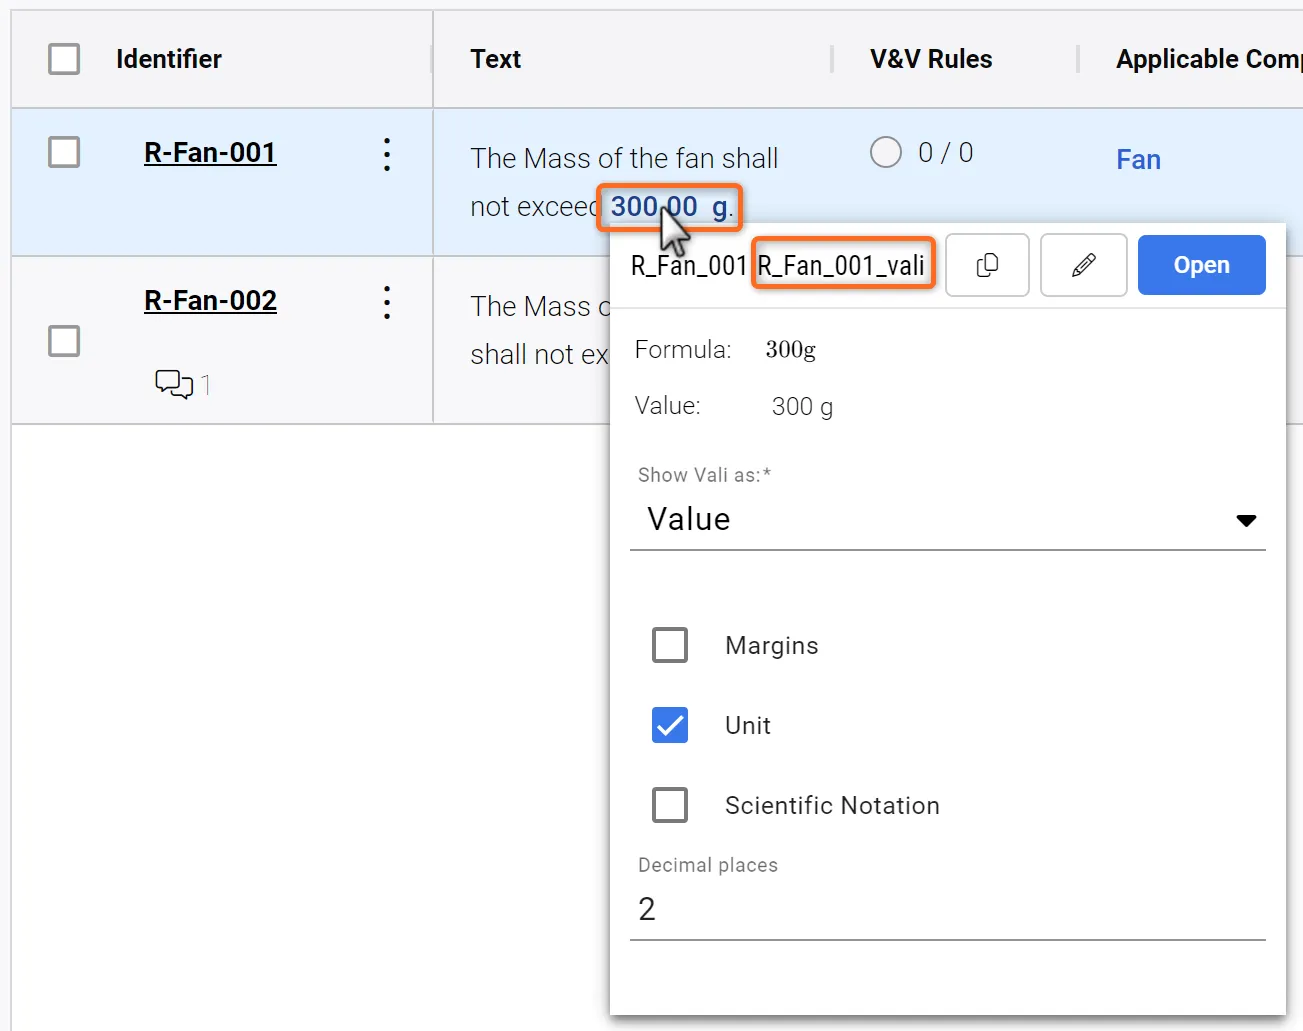Open the three-dot menu for R-Fan-001
Image resolution: width=1303 pixels, height=1031 pixels.
click(x=387, y=154)
